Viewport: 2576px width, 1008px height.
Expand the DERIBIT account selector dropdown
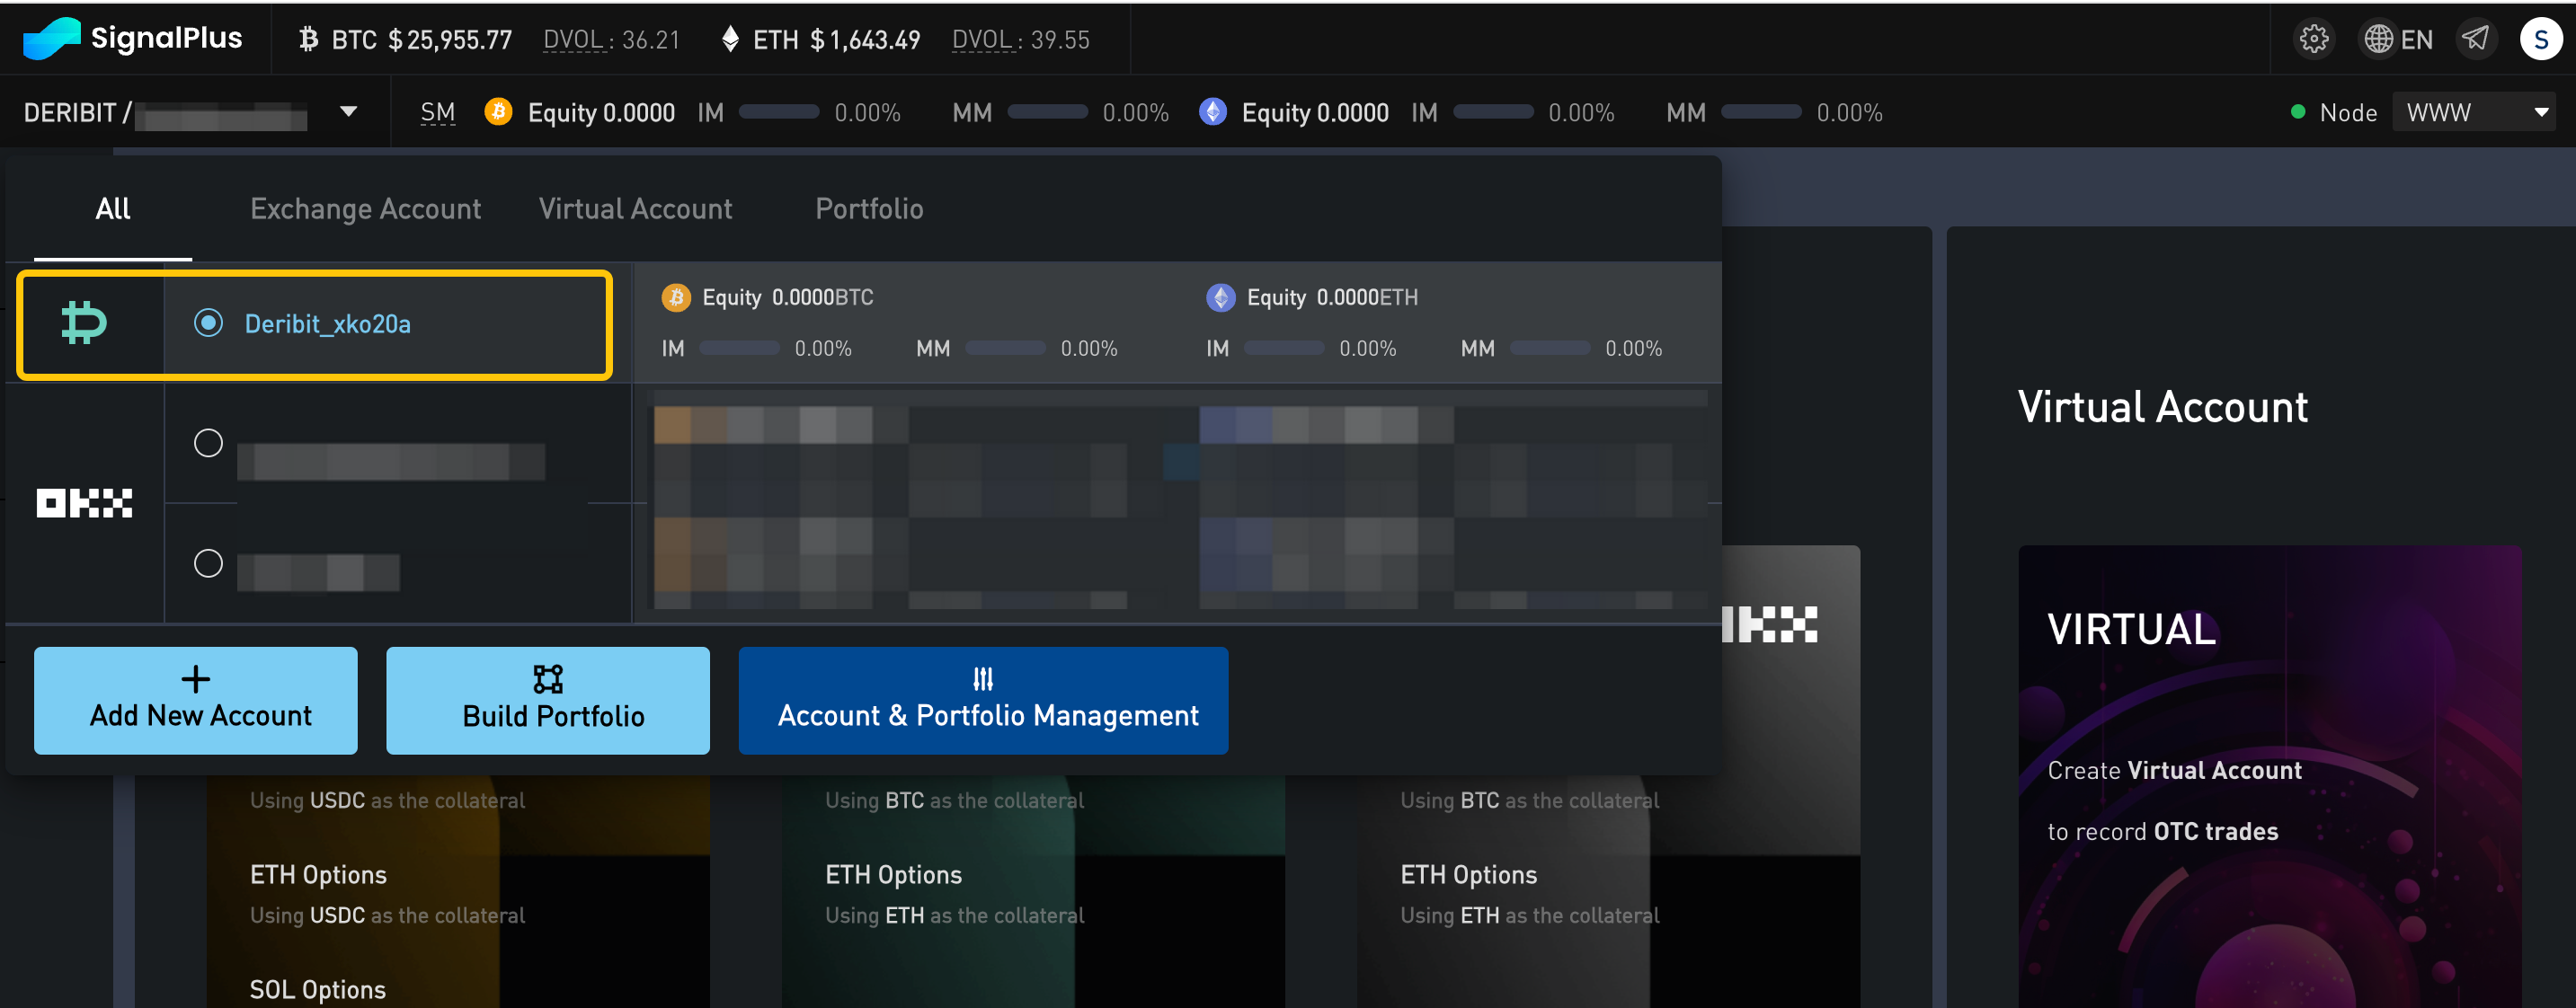pyautogui.click(x=348, y=111)
